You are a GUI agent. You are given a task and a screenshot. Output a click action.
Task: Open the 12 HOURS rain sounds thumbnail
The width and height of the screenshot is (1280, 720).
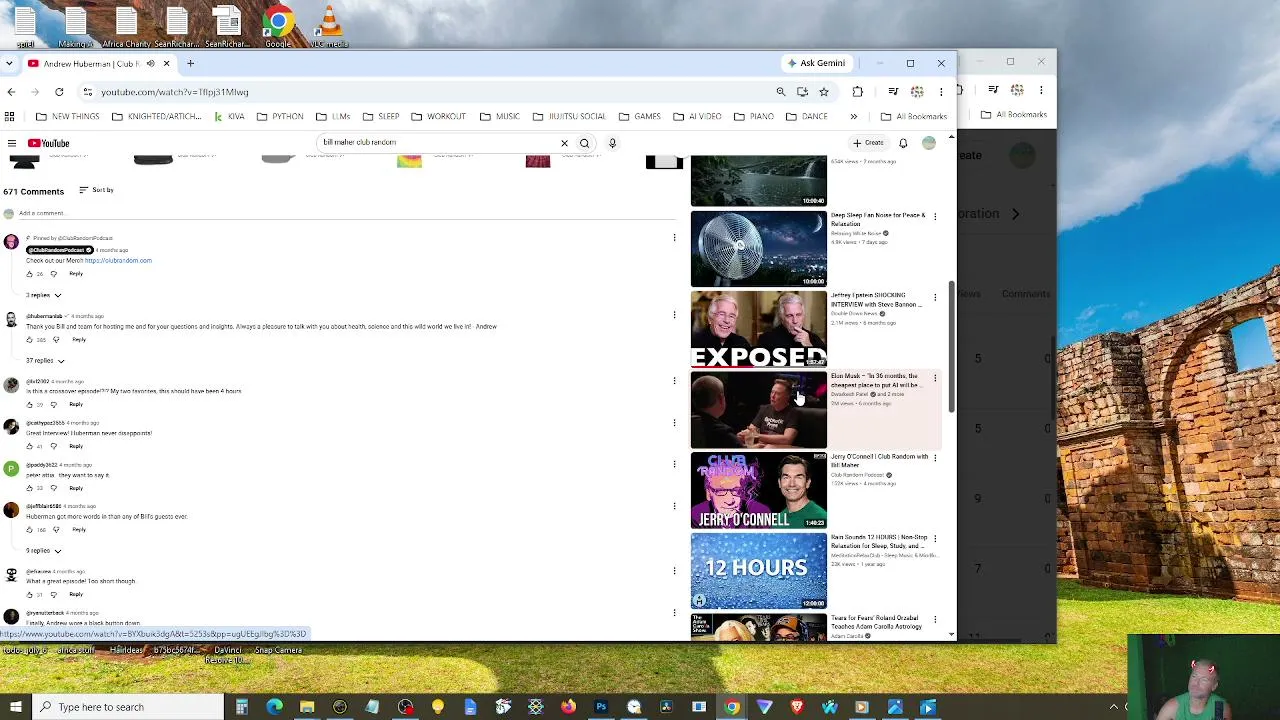point(759,571)
